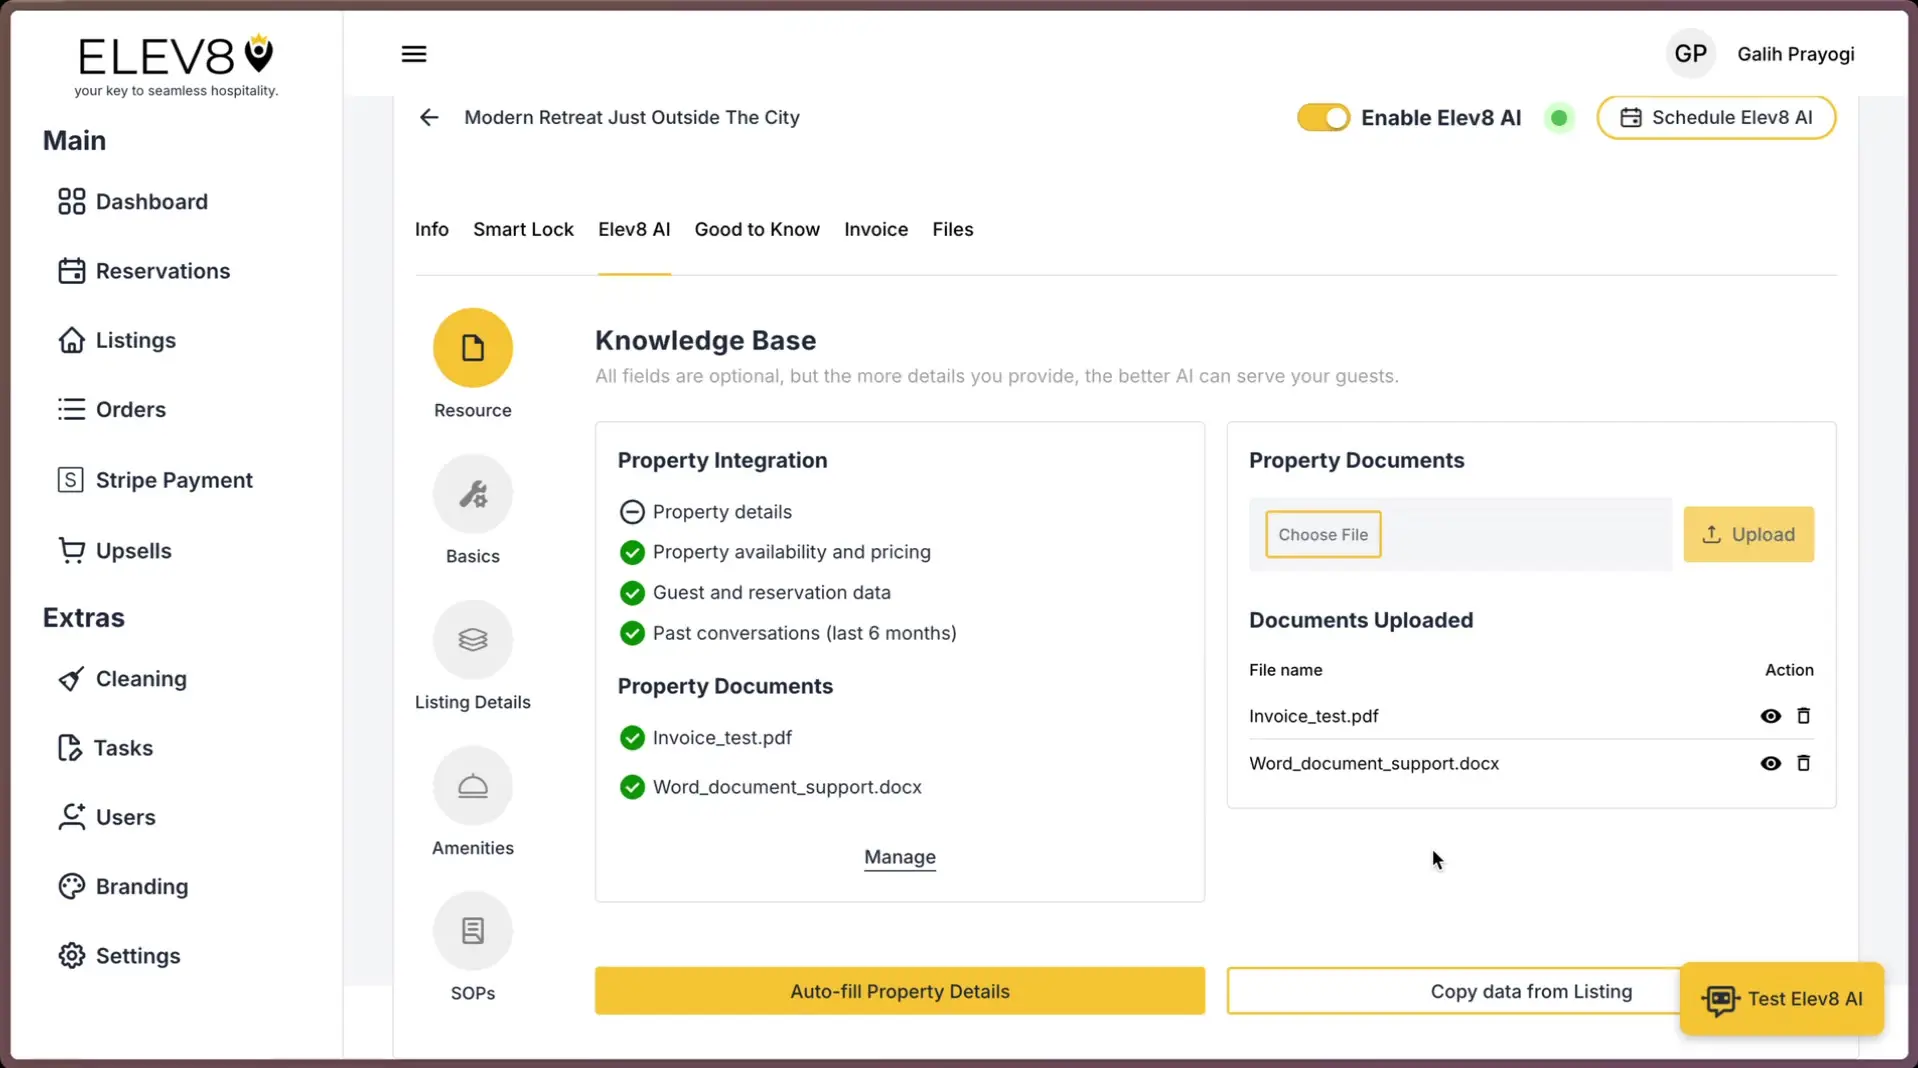This screenshot has width=1918, height=1068.
Task: Click the ELEV8 logo
Action: 176,55
